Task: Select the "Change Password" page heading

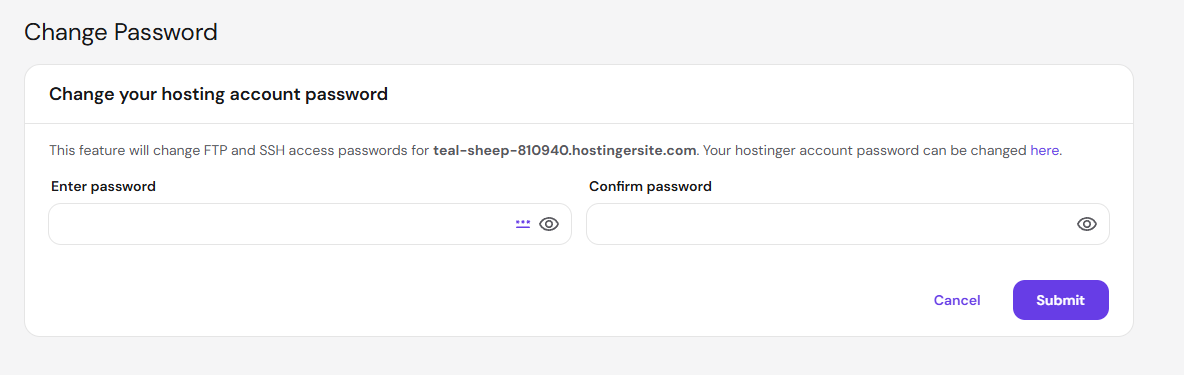Action: tap(121, 32)
